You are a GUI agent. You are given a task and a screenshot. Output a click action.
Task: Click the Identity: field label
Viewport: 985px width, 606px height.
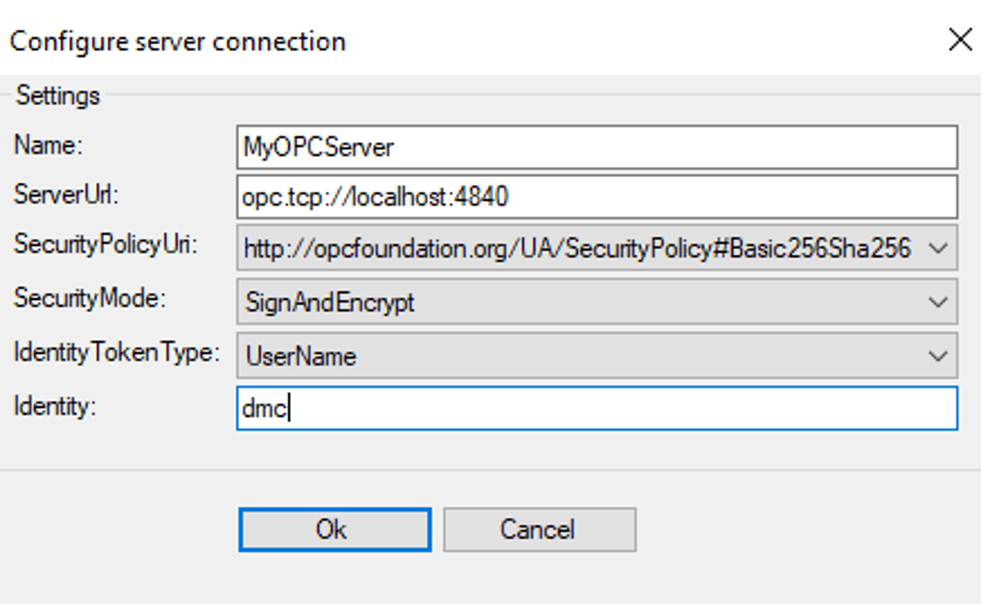tap(55, 406)
